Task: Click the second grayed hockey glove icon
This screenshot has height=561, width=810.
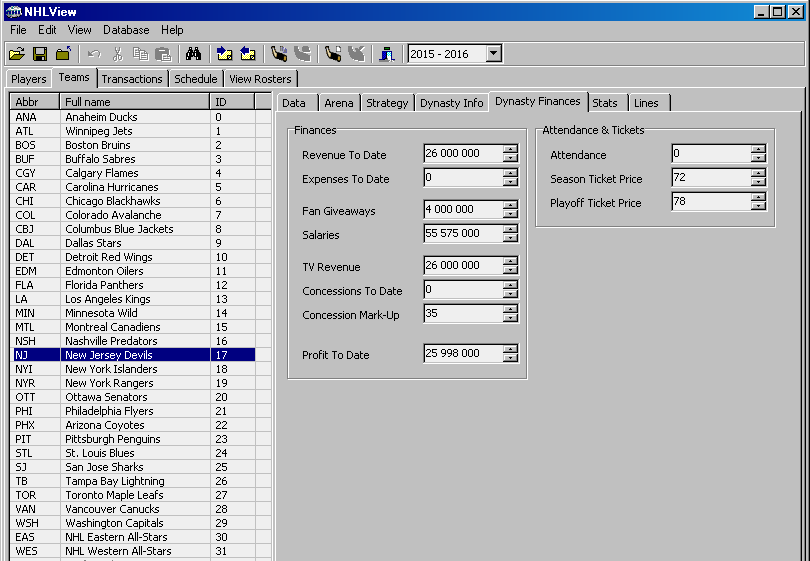Action: pyautogui.click(x=302, y=54)
